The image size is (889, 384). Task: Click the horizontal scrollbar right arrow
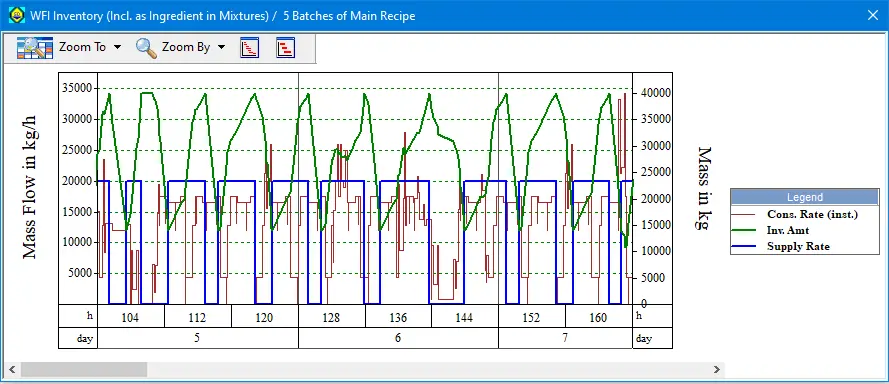click(717, 370)
